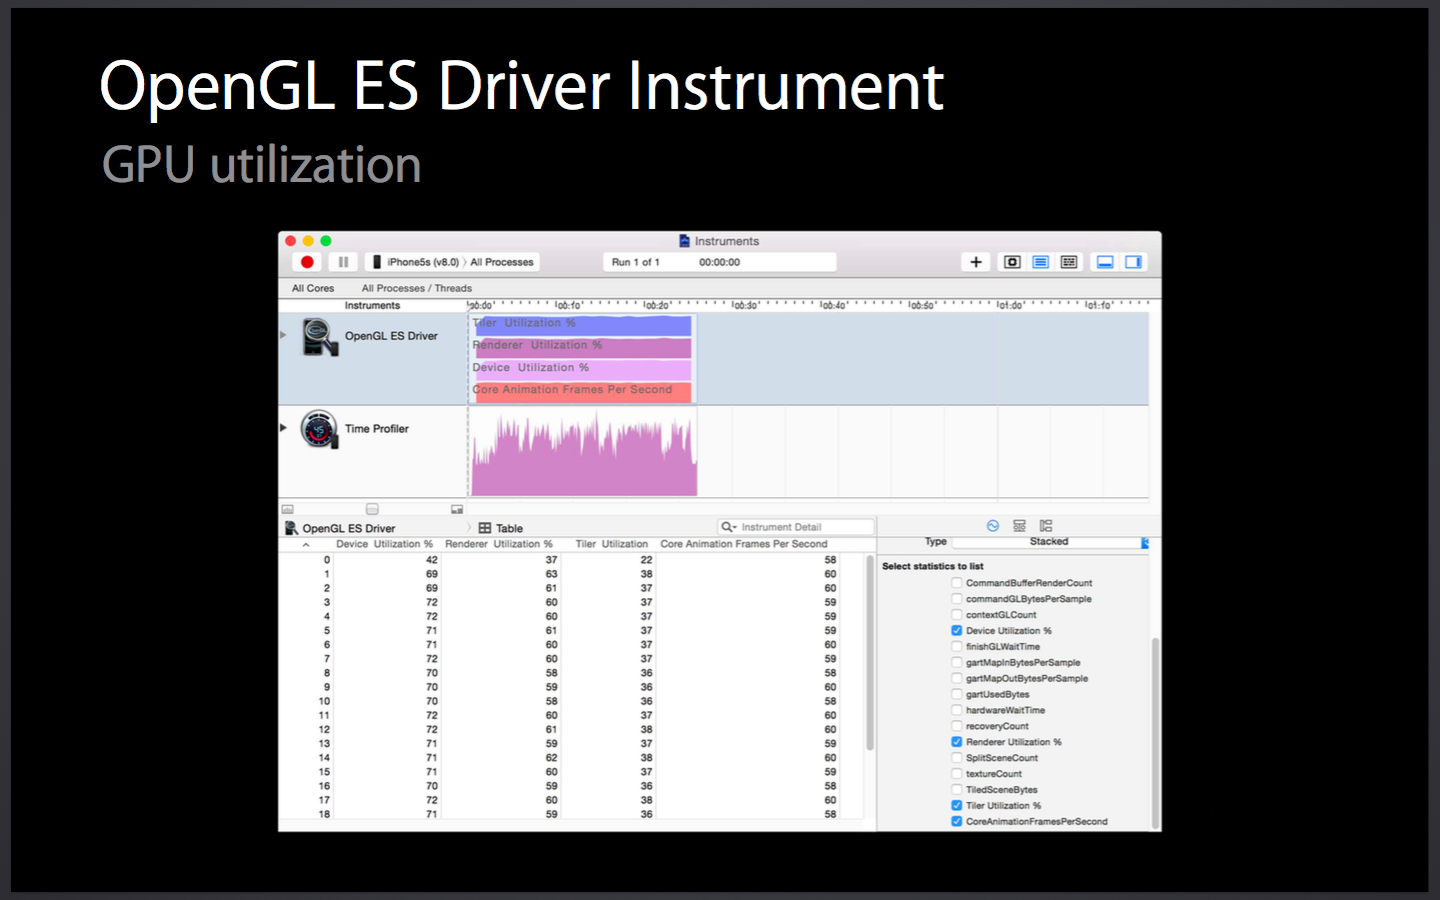Click the Renderer Utilization % purple graph band

[582, 346]
